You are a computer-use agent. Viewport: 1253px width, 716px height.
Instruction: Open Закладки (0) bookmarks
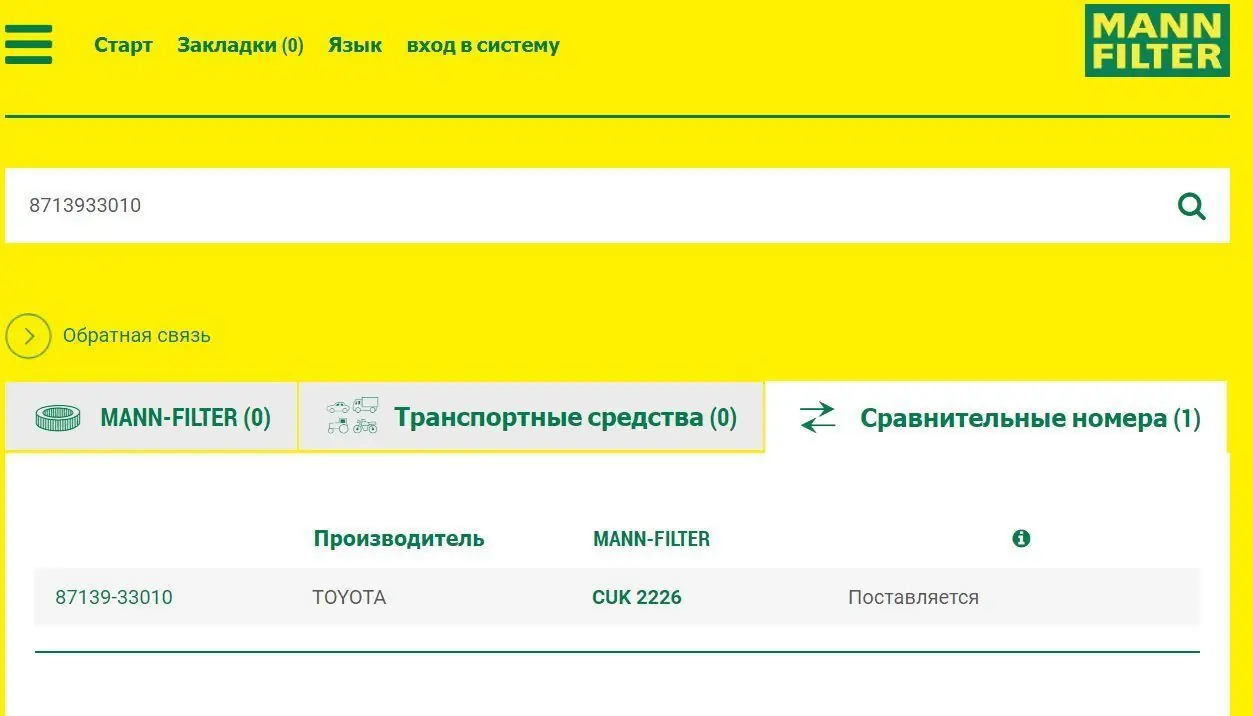click(240, 45)
